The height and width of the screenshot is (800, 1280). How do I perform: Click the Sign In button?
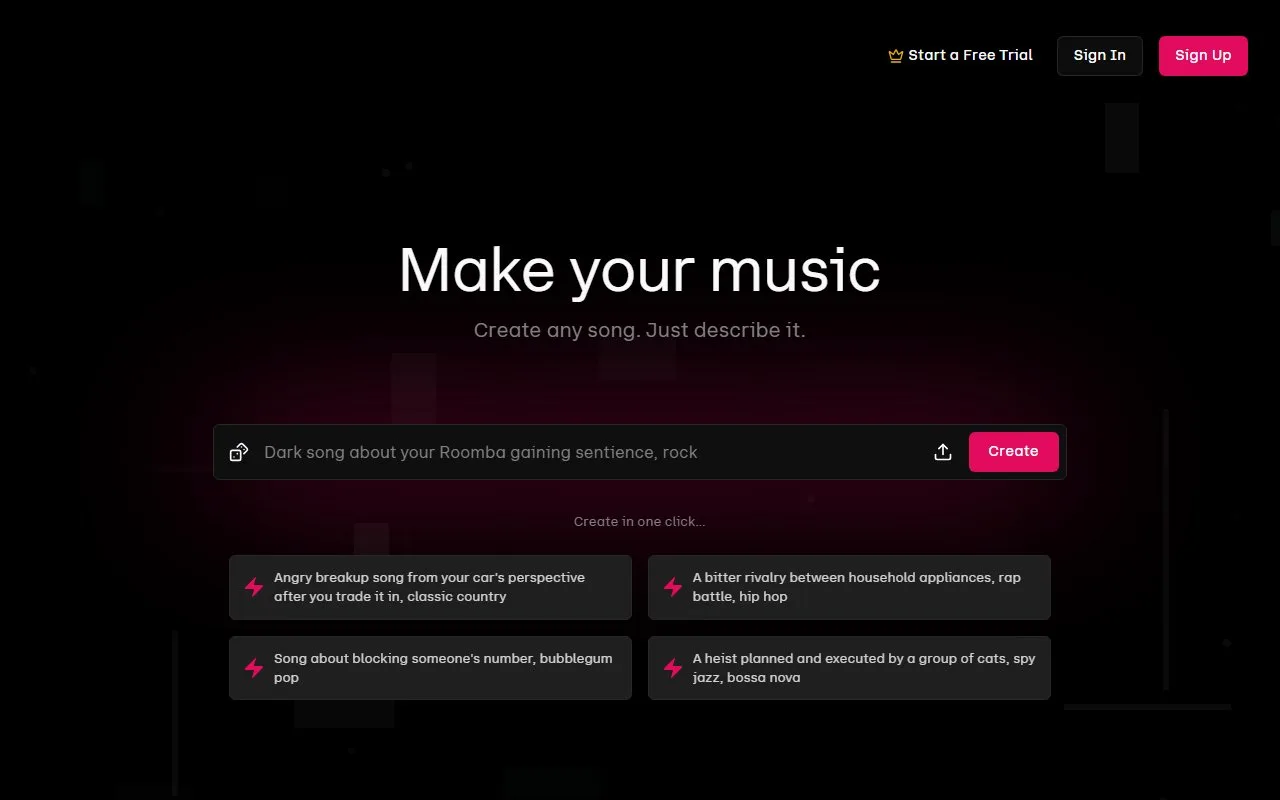pos(1099,56)
